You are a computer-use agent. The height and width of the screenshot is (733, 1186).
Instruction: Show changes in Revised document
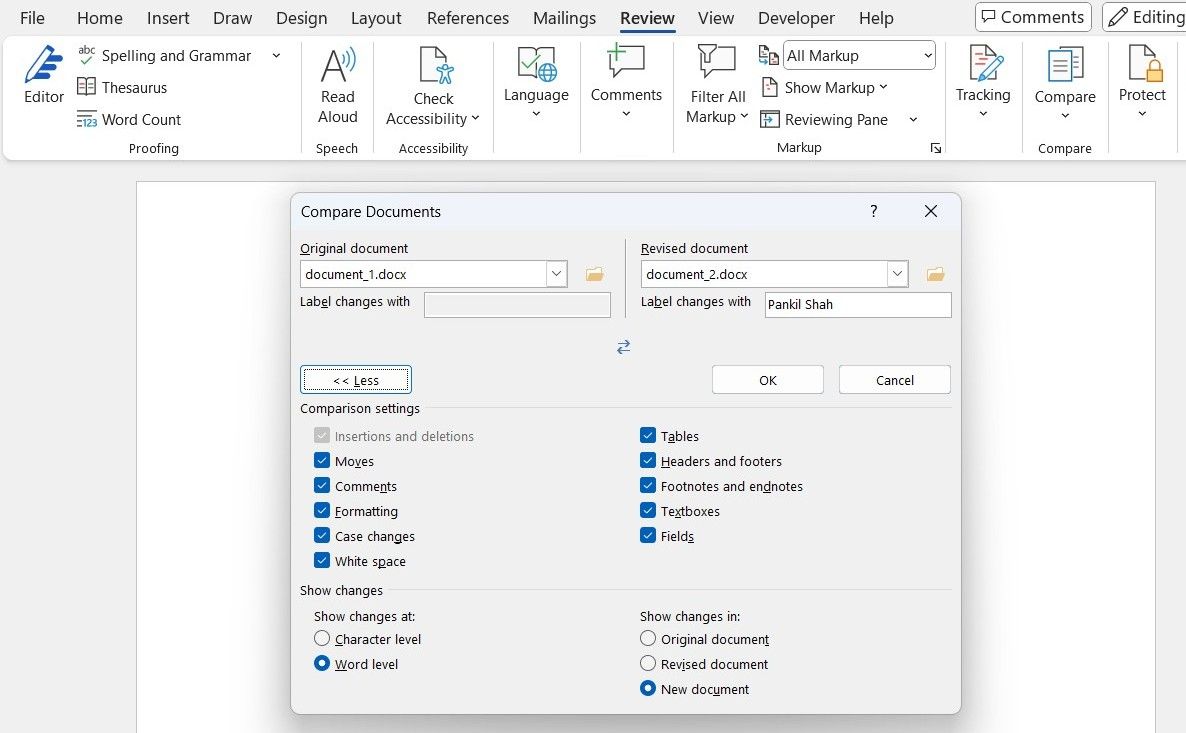tap(647, 663)
